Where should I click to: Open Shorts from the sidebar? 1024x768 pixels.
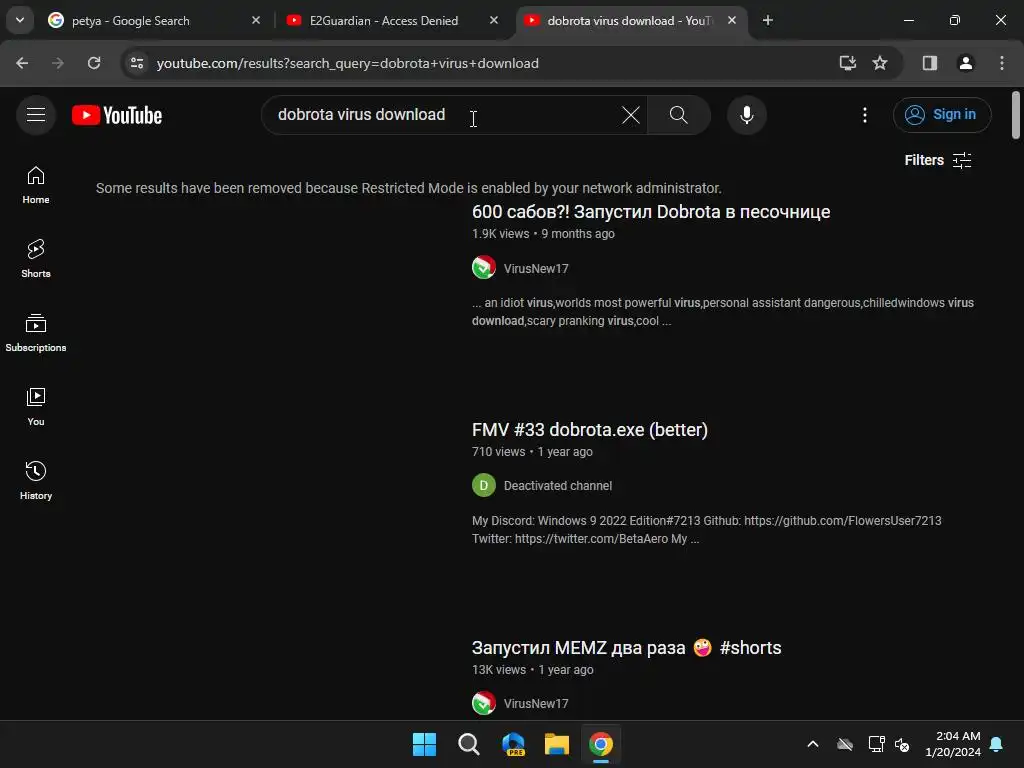(x=36, y=259)
